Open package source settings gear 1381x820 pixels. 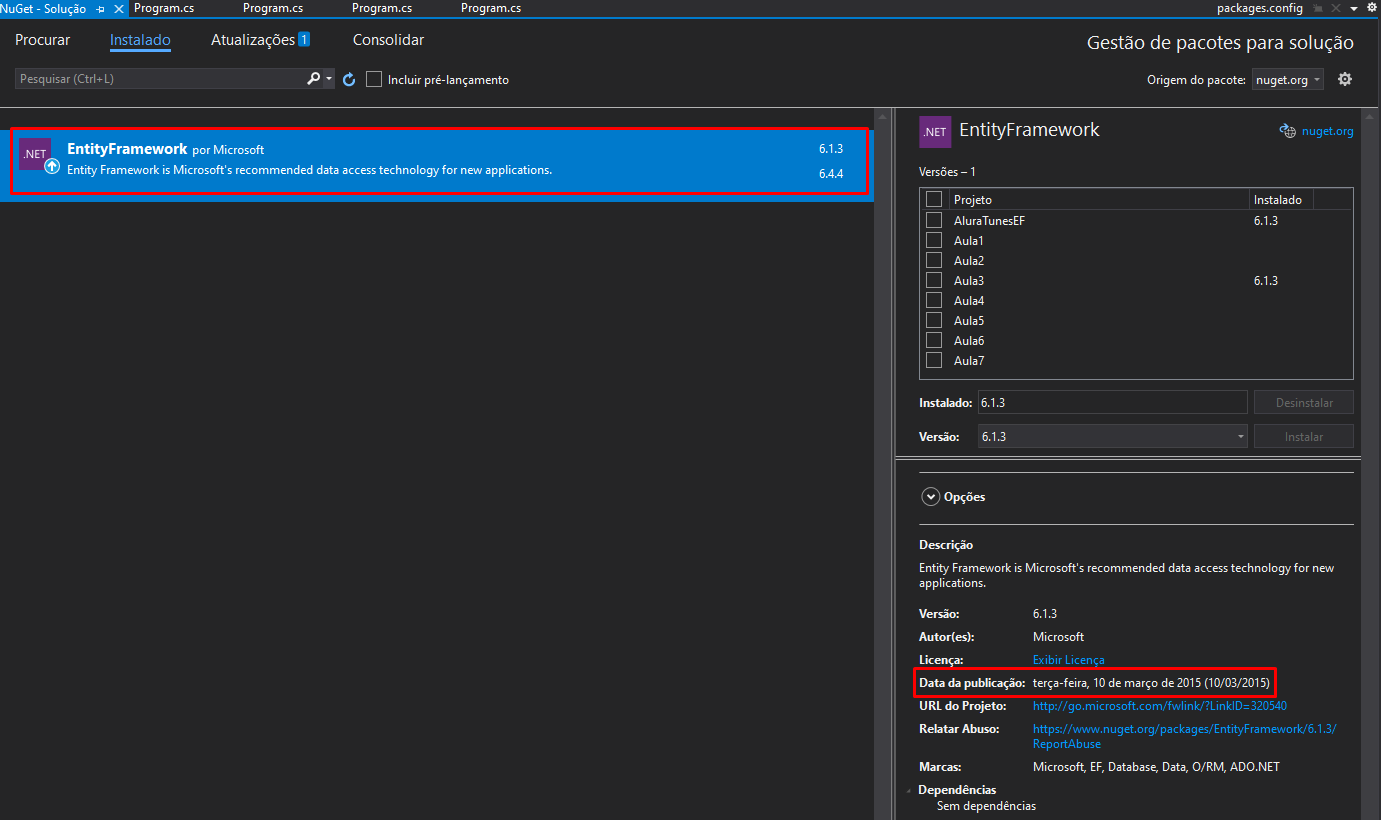point(1345,79)
